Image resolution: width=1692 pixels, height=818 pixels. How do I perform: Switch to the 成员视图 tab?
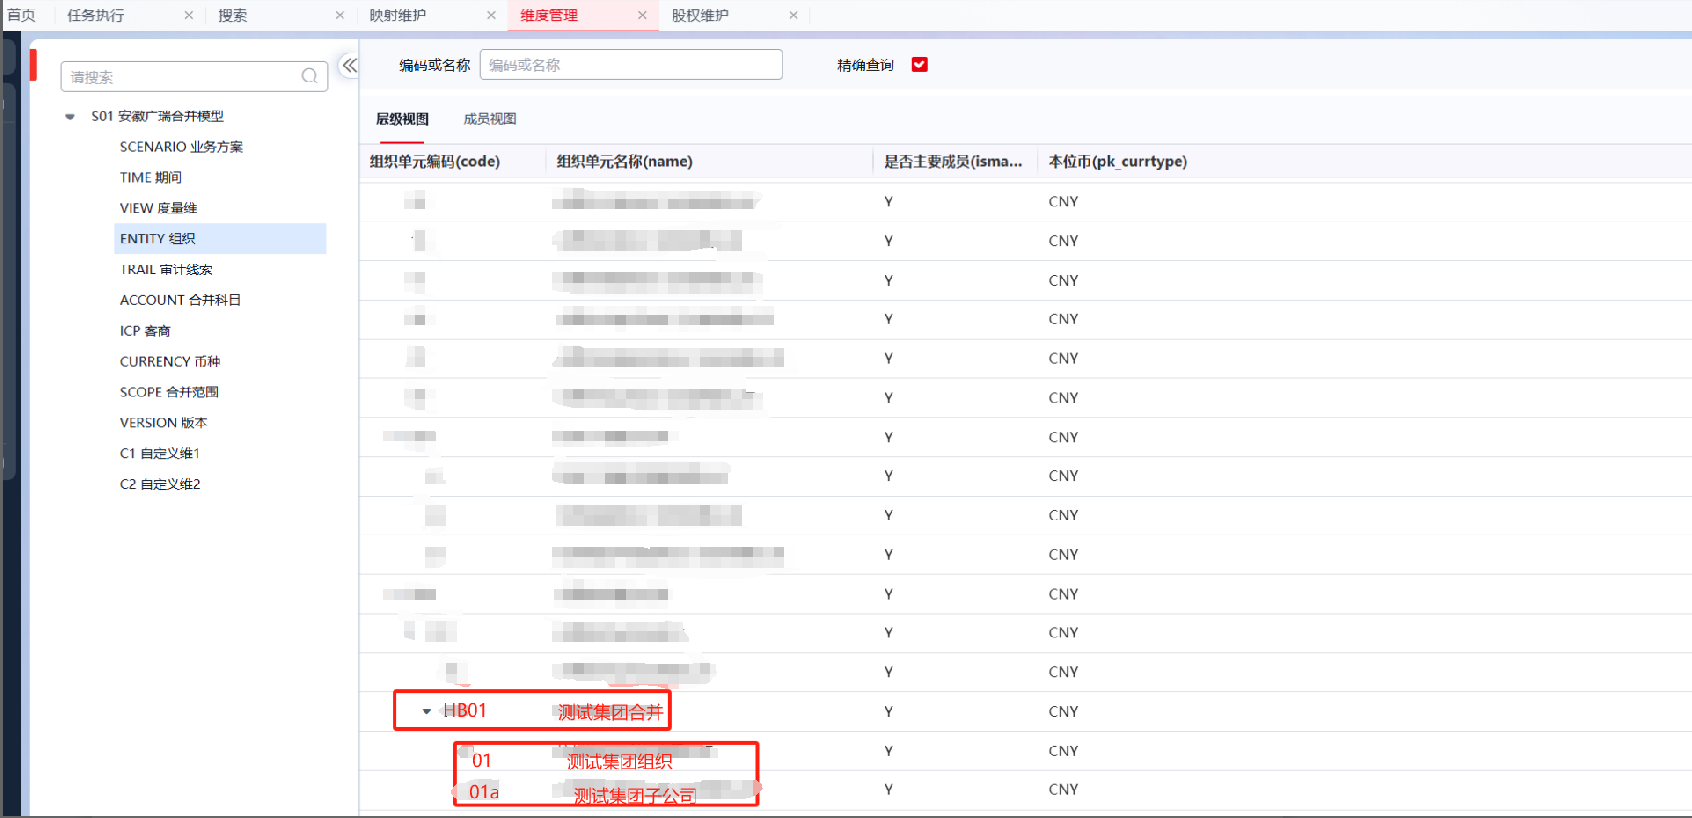point(489,119)
